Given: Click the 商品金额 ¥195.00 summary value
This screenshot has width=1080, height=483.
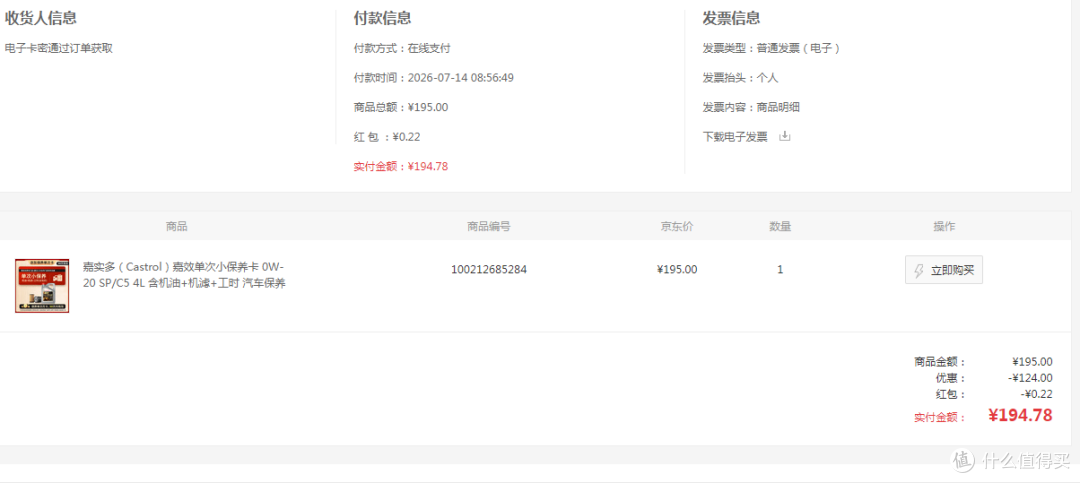Looking at the screenshot, I should pyautogui.click(x=1032, y=361).
